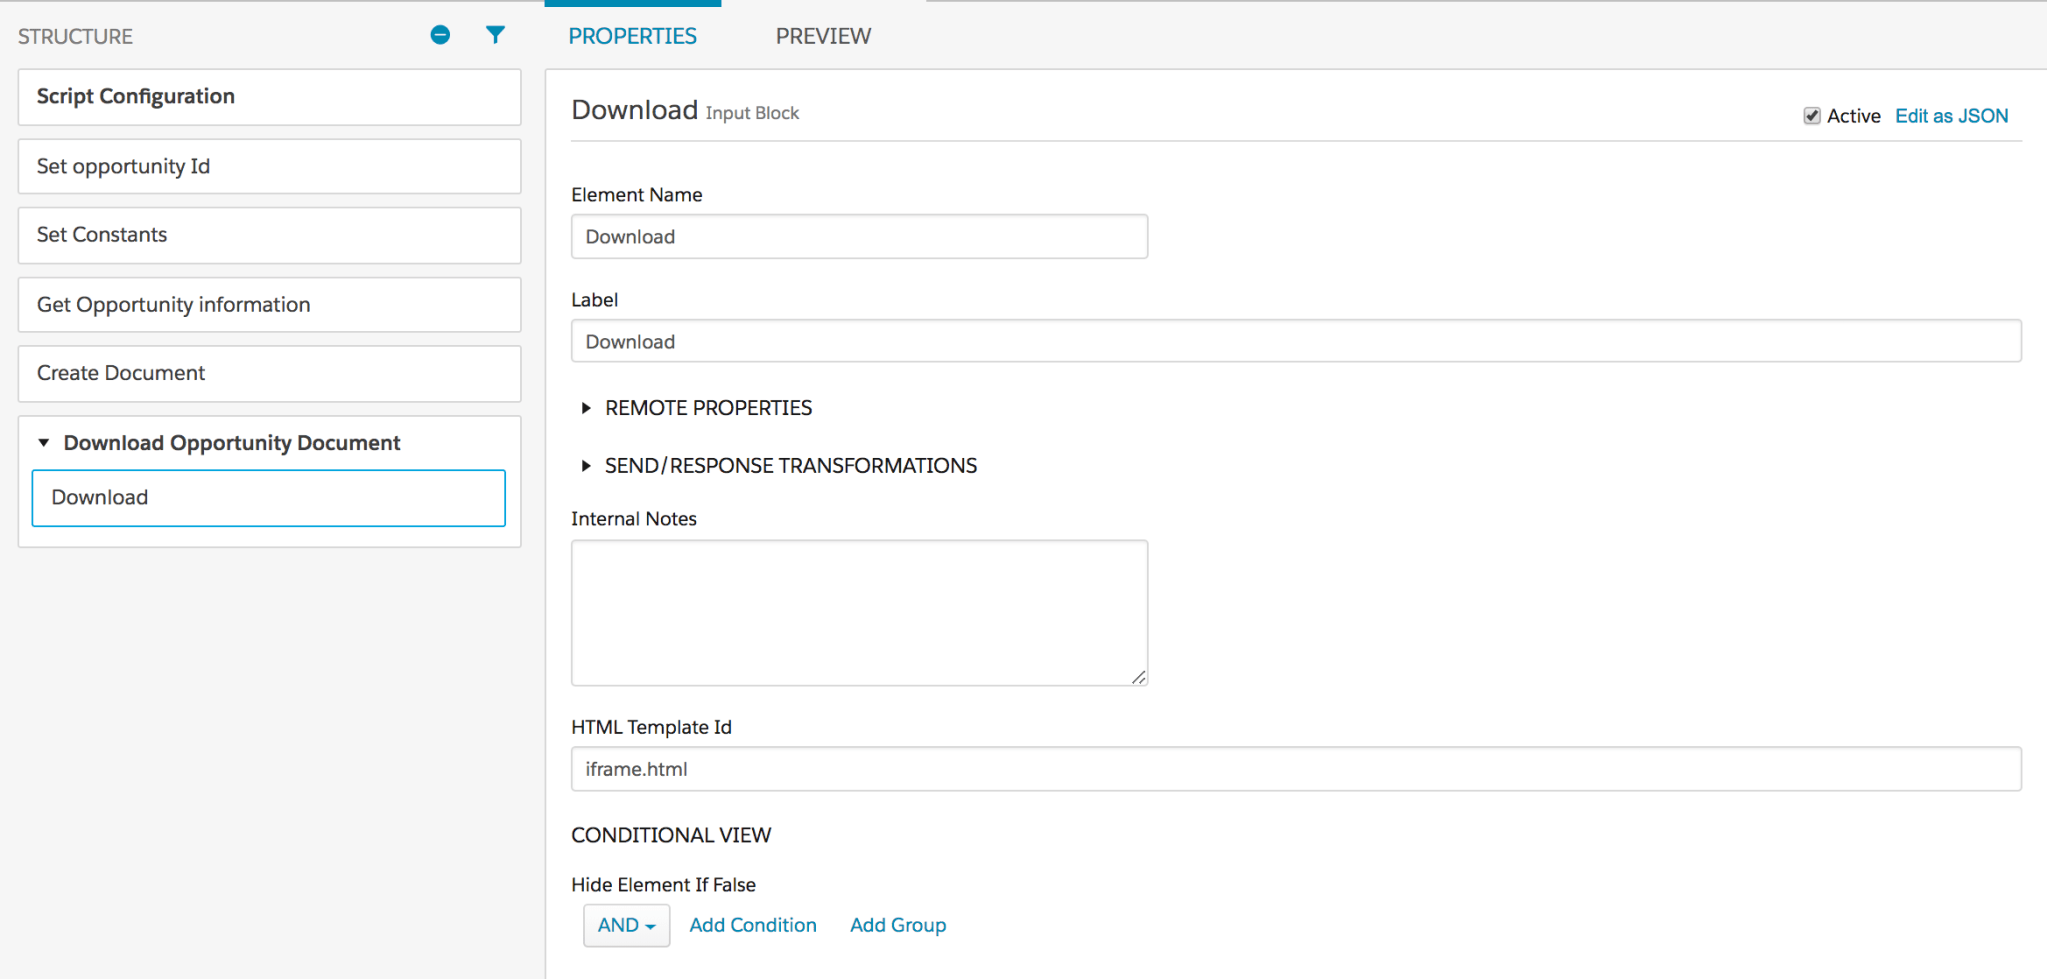The width and height of the screenshot is (2047, 979).
Task: Open the Get Opportunity information element
Action: point(268,304)
